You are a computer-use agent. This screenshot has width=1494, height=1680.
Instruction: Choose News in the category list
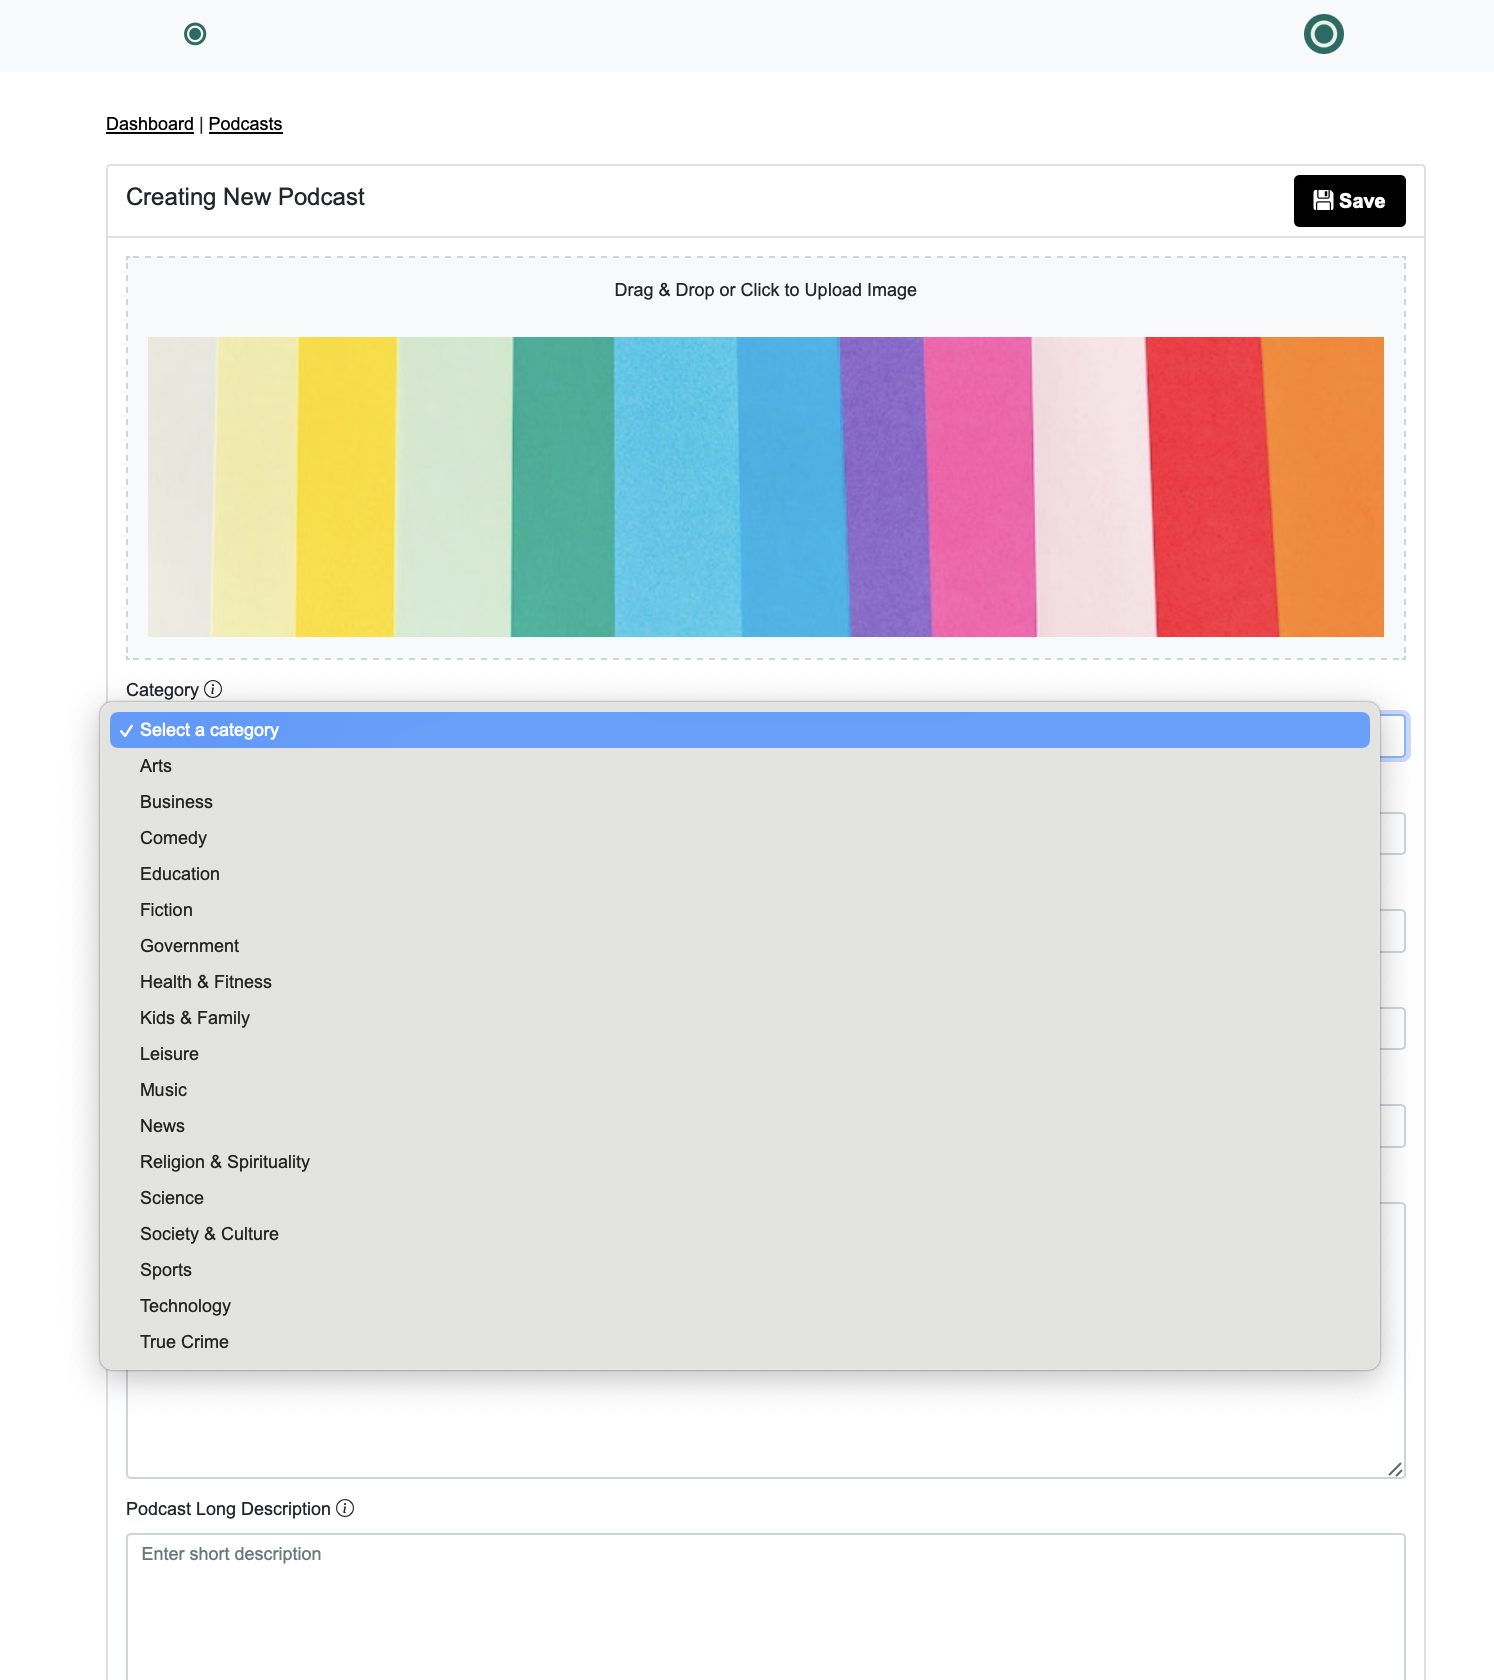click(740, 1126)
